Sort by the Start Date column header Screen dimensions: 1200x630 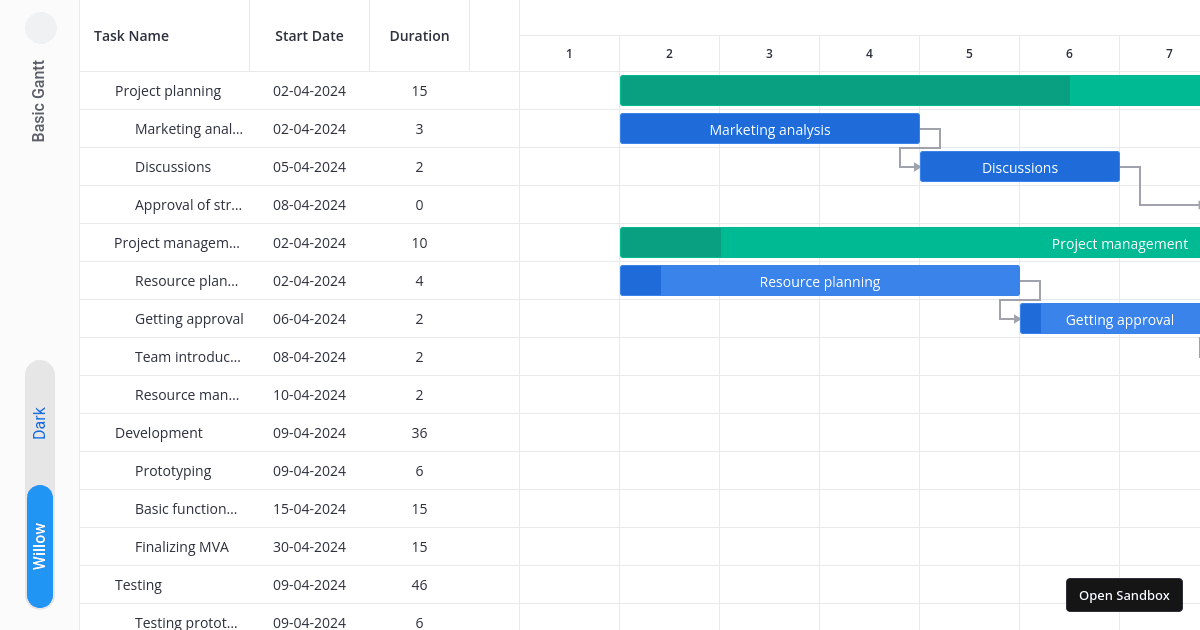coord(309,36)
